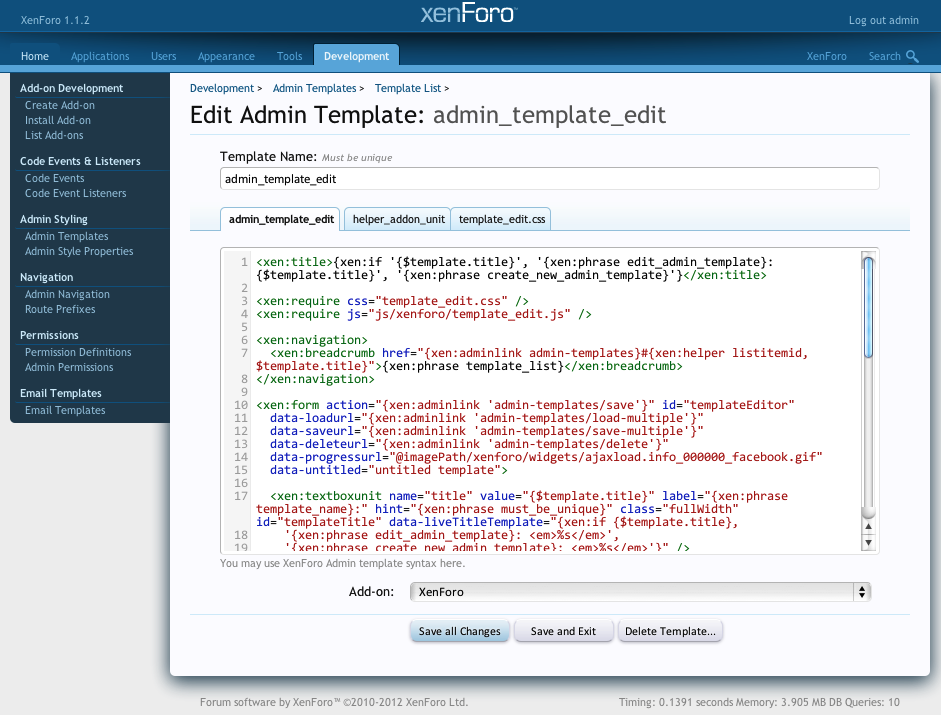Viewport: 941px width, 715px height.
Task: Open the Users menu tab
Action: coord(163,56)
